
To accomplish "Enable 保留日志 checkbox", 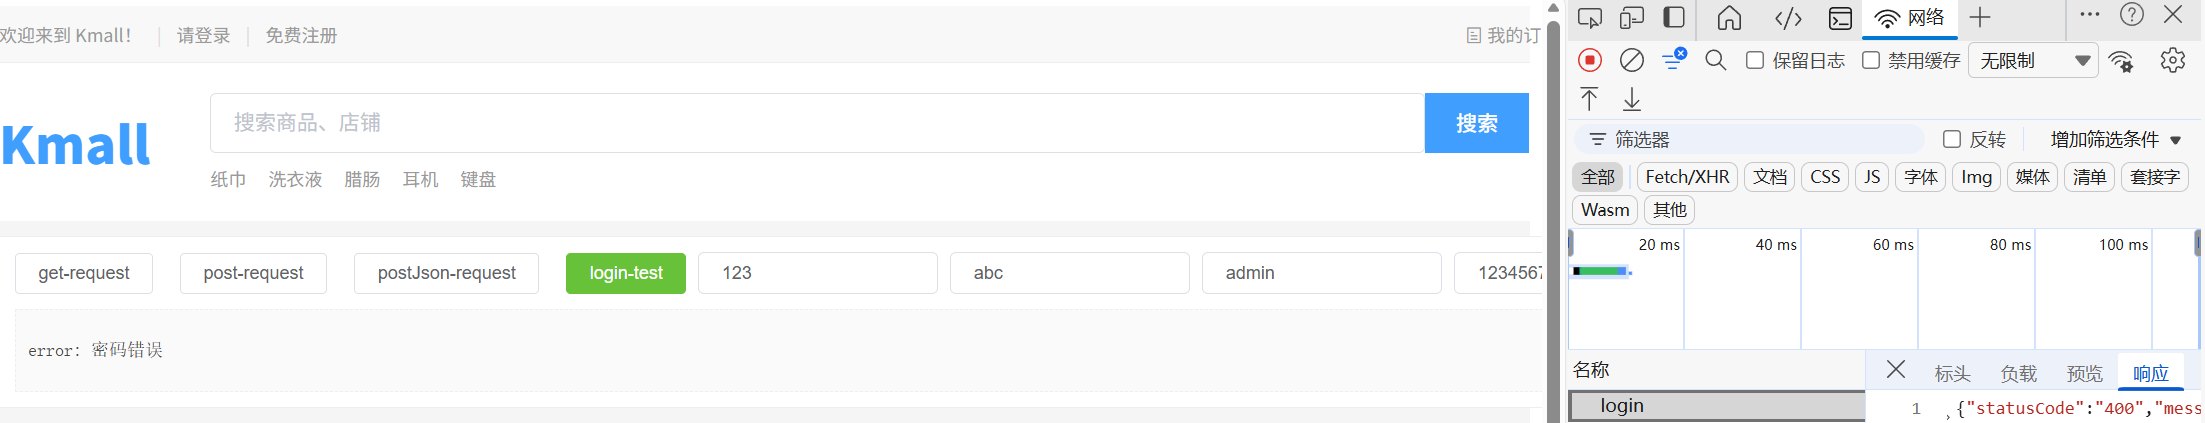I will point(1755,60).
